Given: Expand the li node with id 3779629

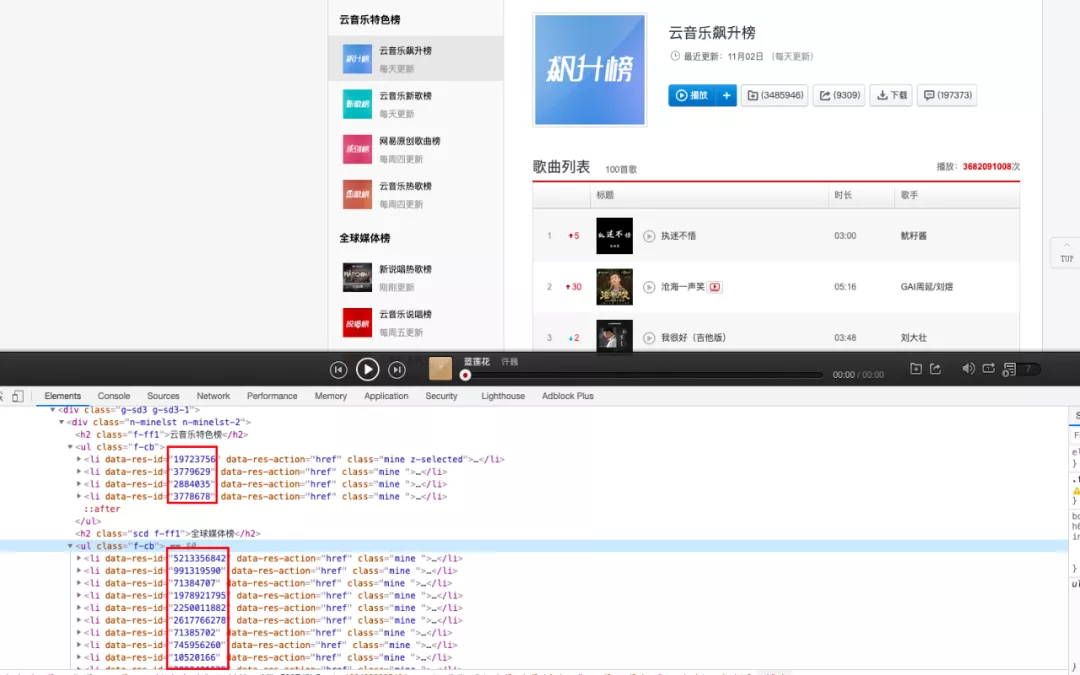Looking at the screenshot, I should click(x=79, y=472).
